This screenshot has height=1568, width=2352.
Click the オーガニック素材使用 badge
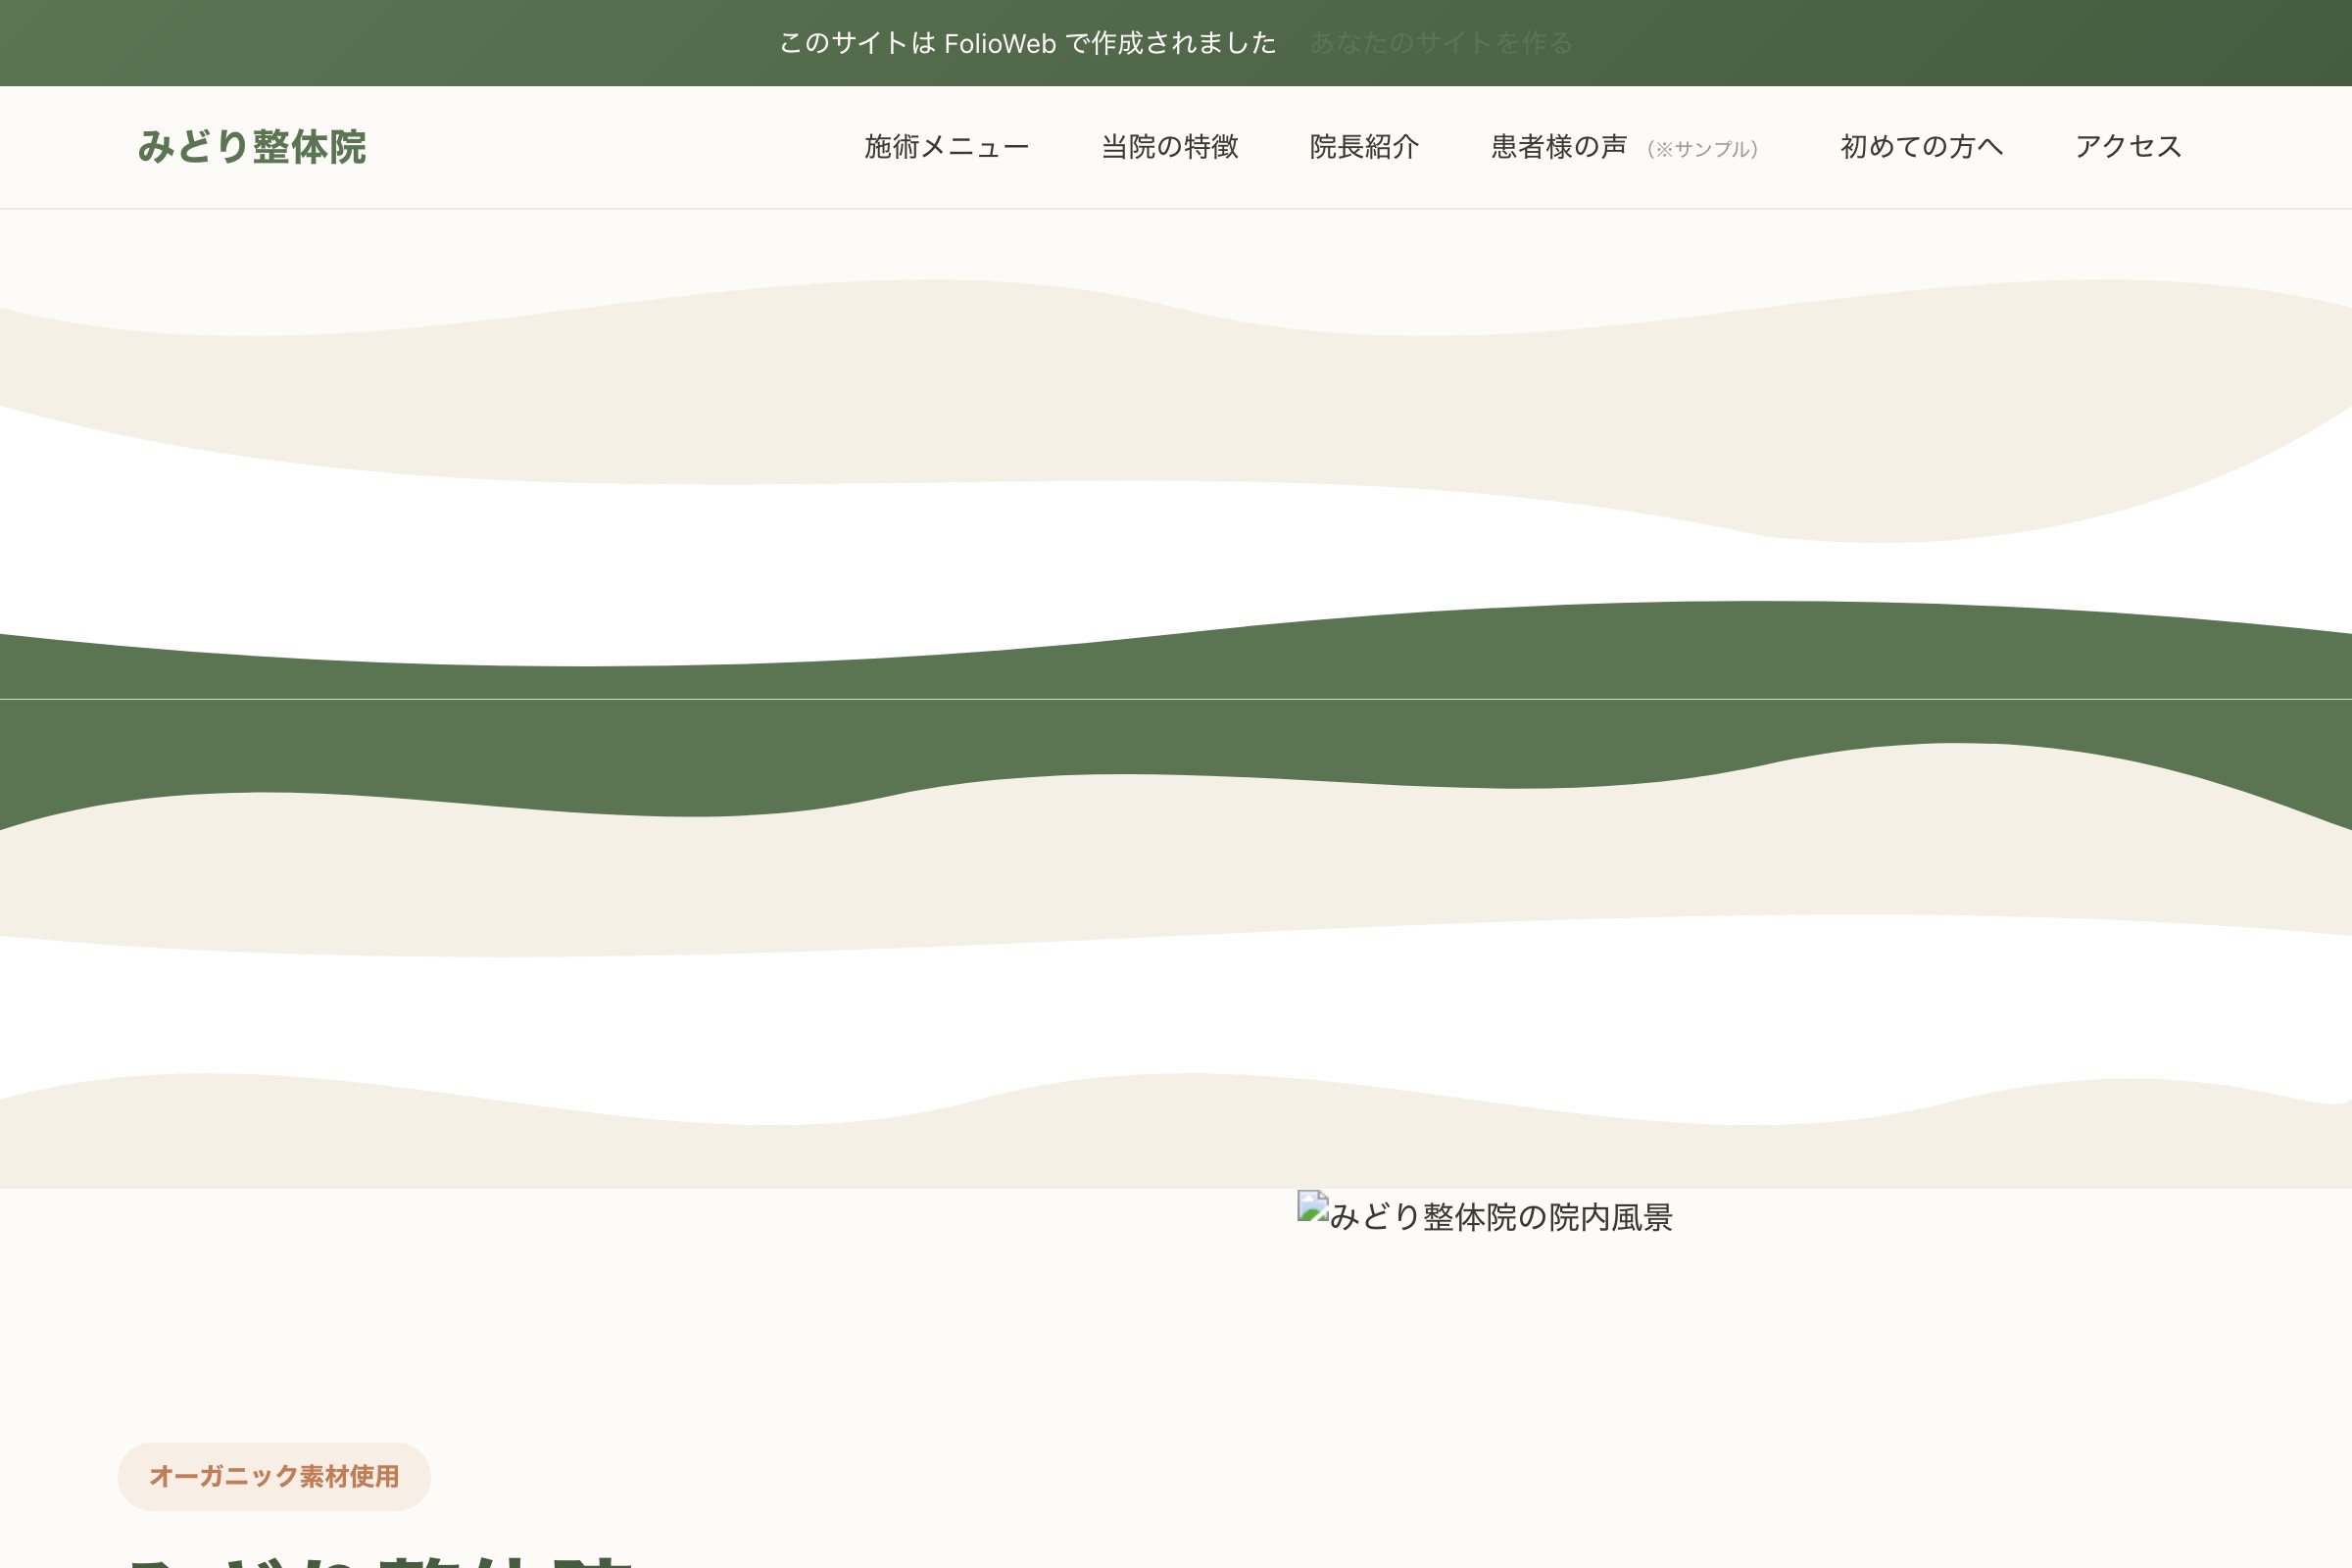click(274, 1476)
